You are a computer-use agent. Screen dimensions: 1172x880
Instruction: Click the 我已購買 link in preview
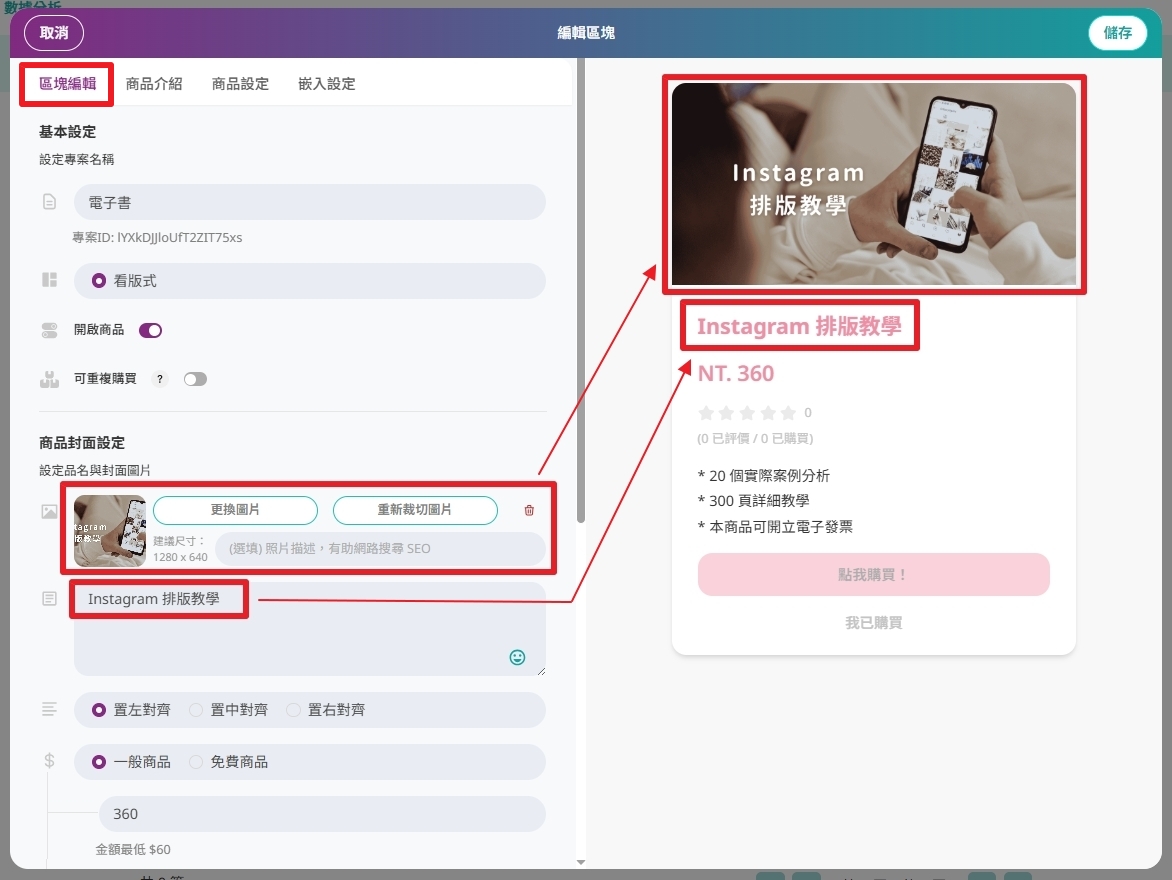tap(873, 623)
